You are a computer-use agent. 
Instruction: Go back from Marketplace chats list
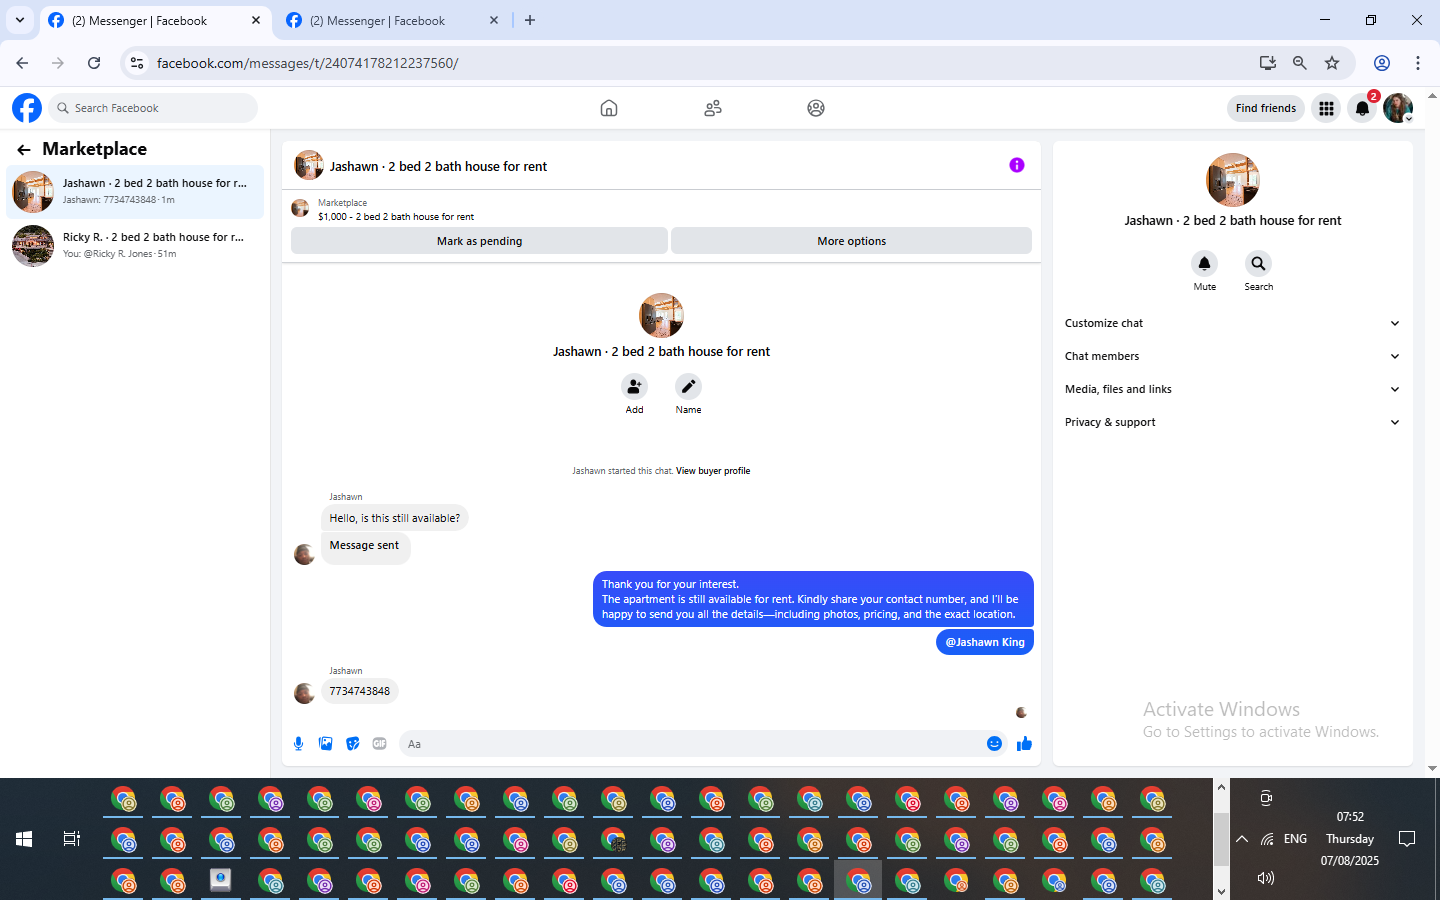click(x=24, y=150)
